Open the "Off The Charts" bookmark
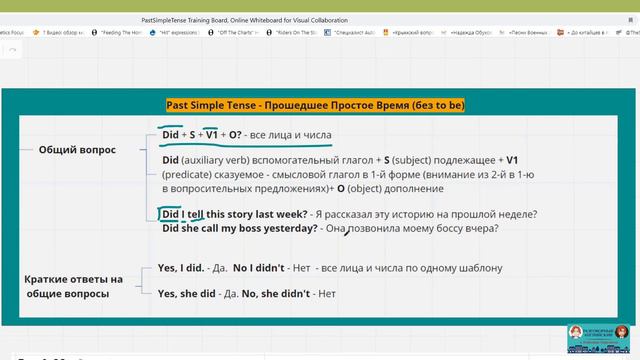Image resolution: width=640 pixels, height=360 pixels. pos(233,33)
